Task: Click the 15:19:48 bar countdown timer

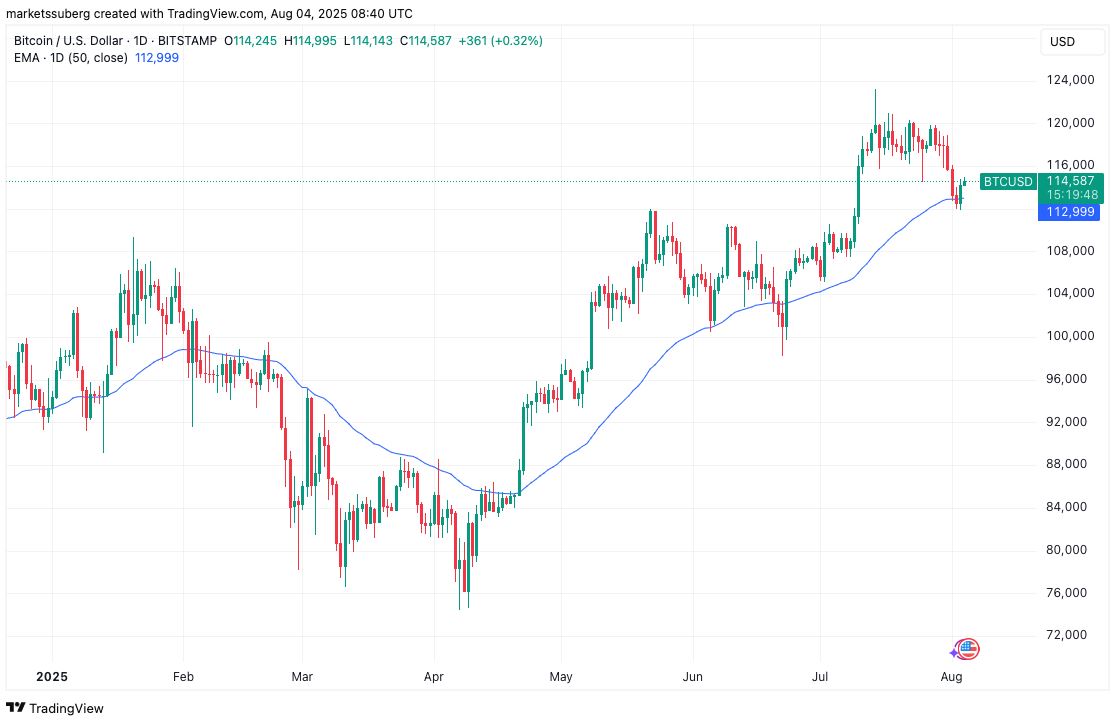Action: [x=1072, y=195]
